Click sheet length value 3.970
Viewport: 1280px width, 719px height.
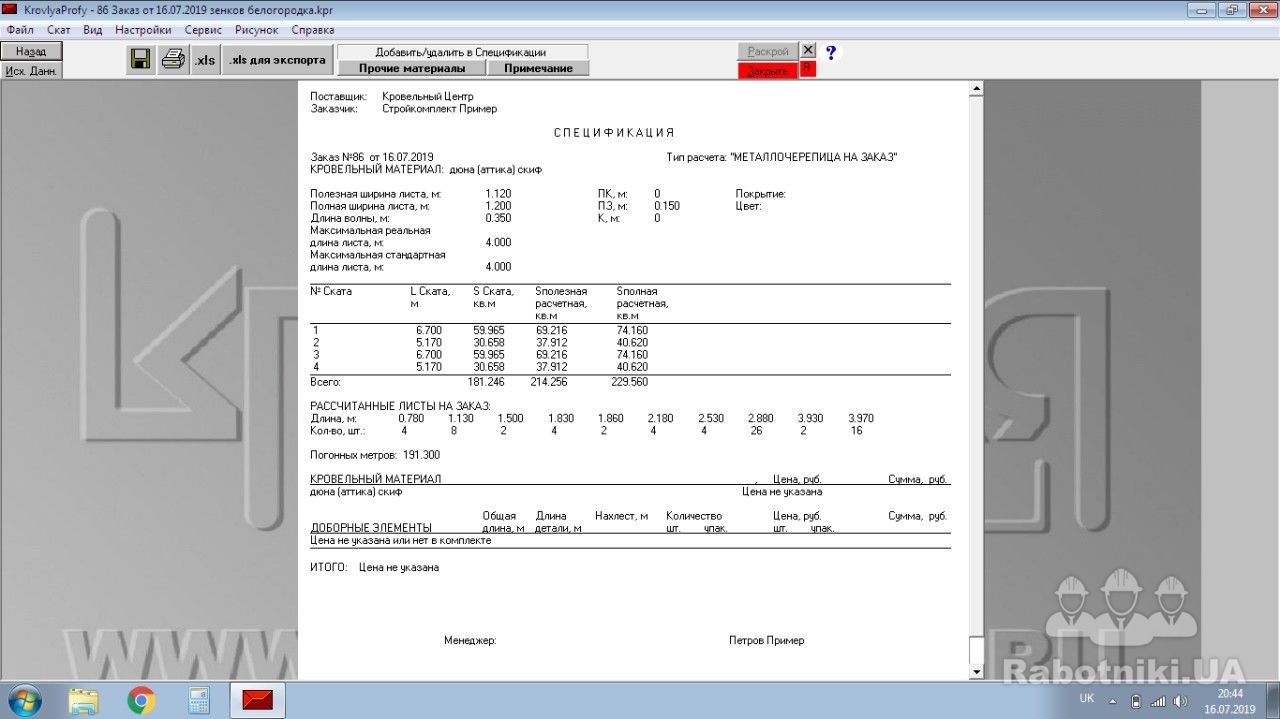861,418
